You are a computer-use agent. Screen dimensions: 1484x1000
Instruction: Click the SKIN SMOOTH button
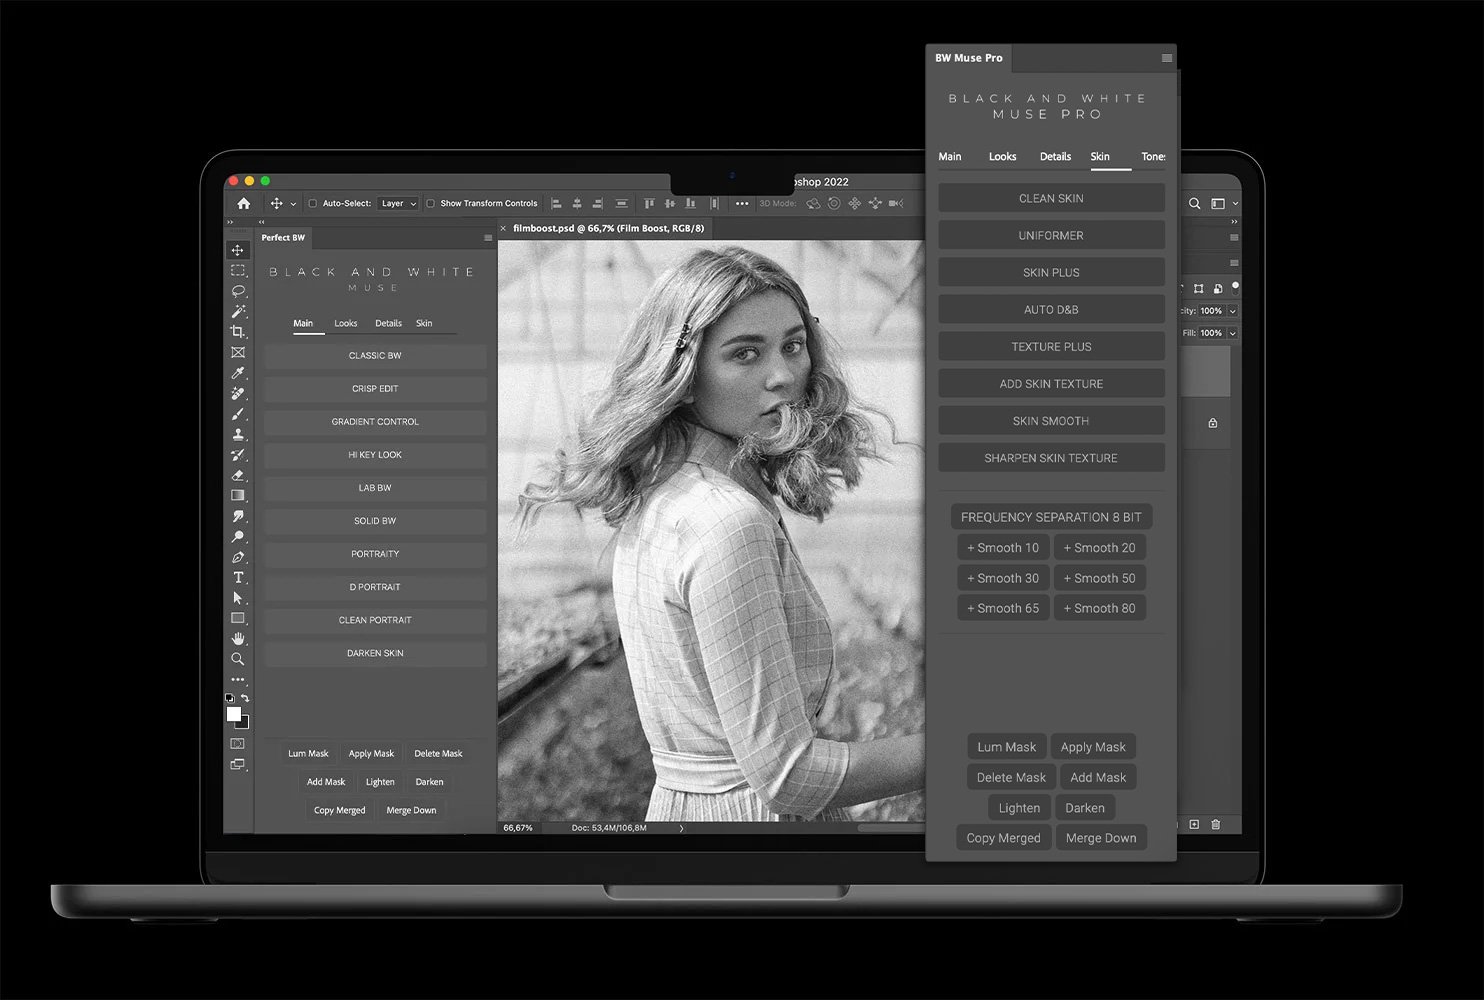coord(1051,420)
